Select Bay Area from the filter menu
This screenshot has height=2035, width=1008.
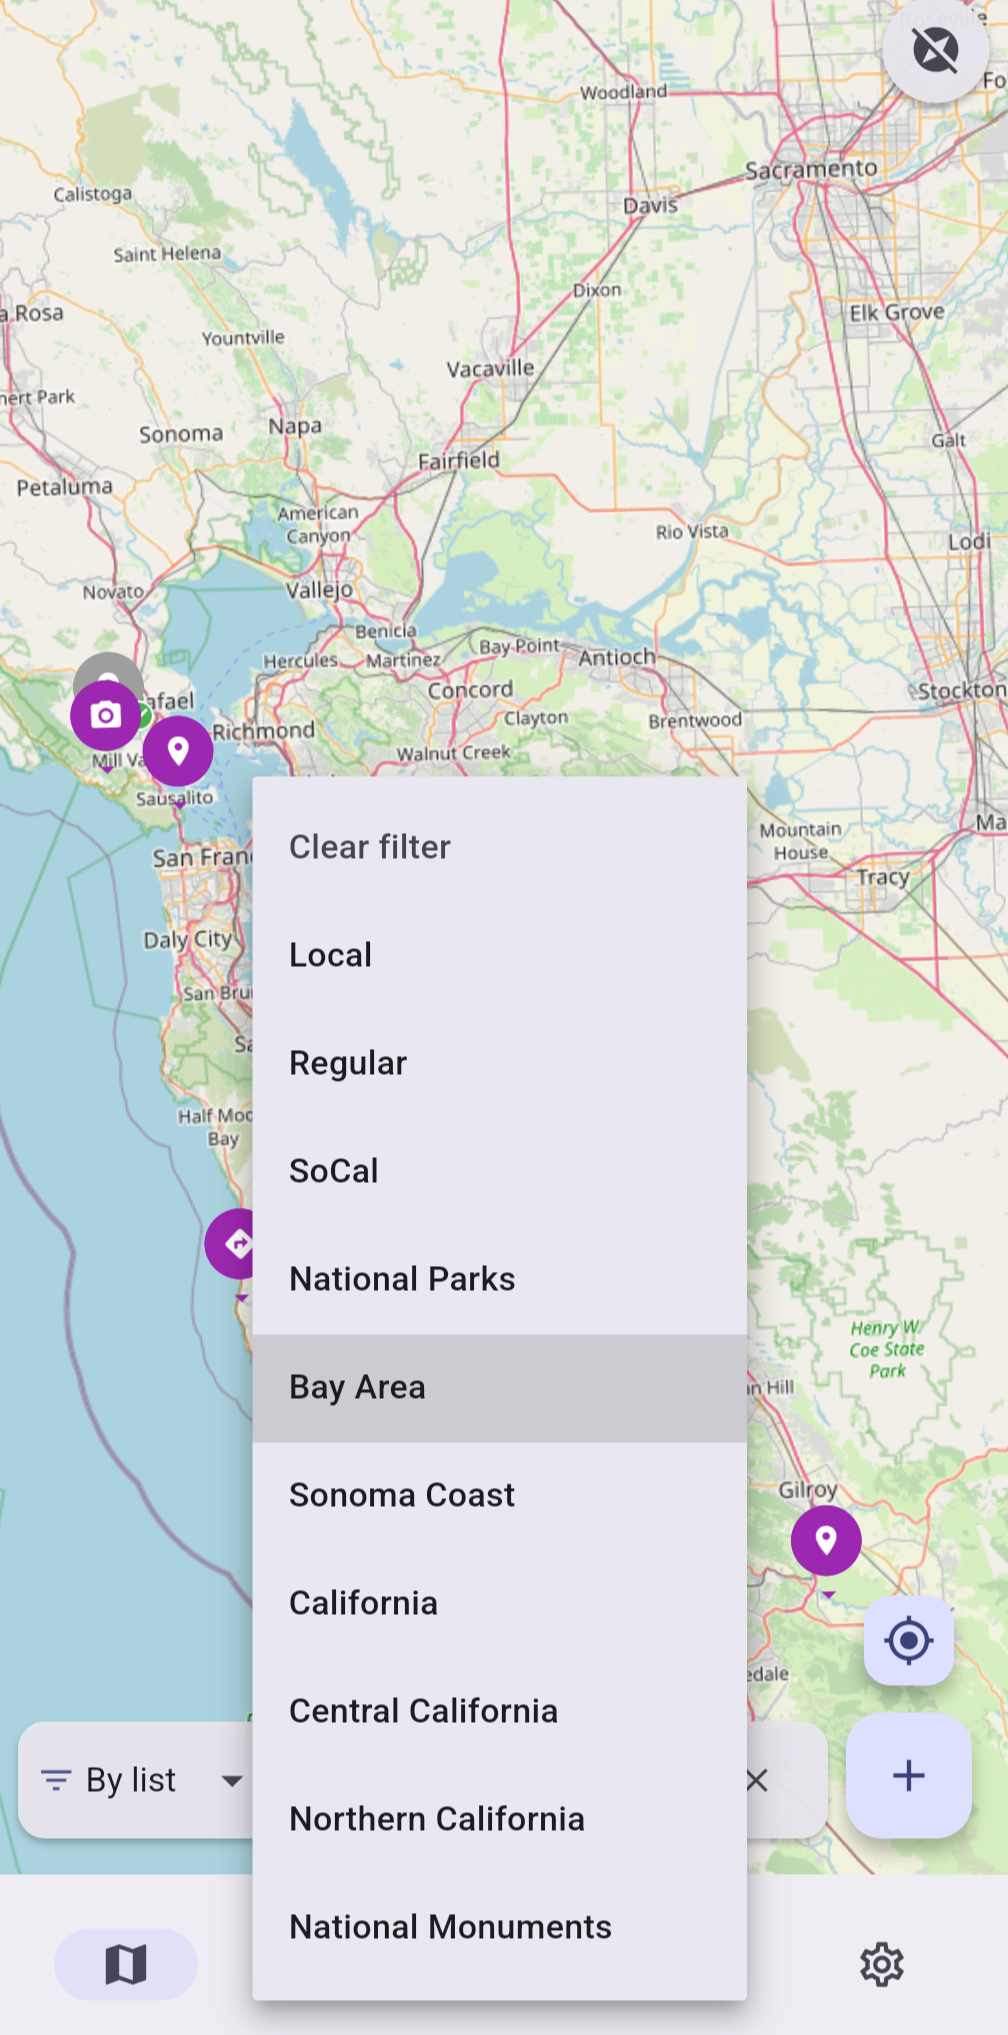[357, 1387]
